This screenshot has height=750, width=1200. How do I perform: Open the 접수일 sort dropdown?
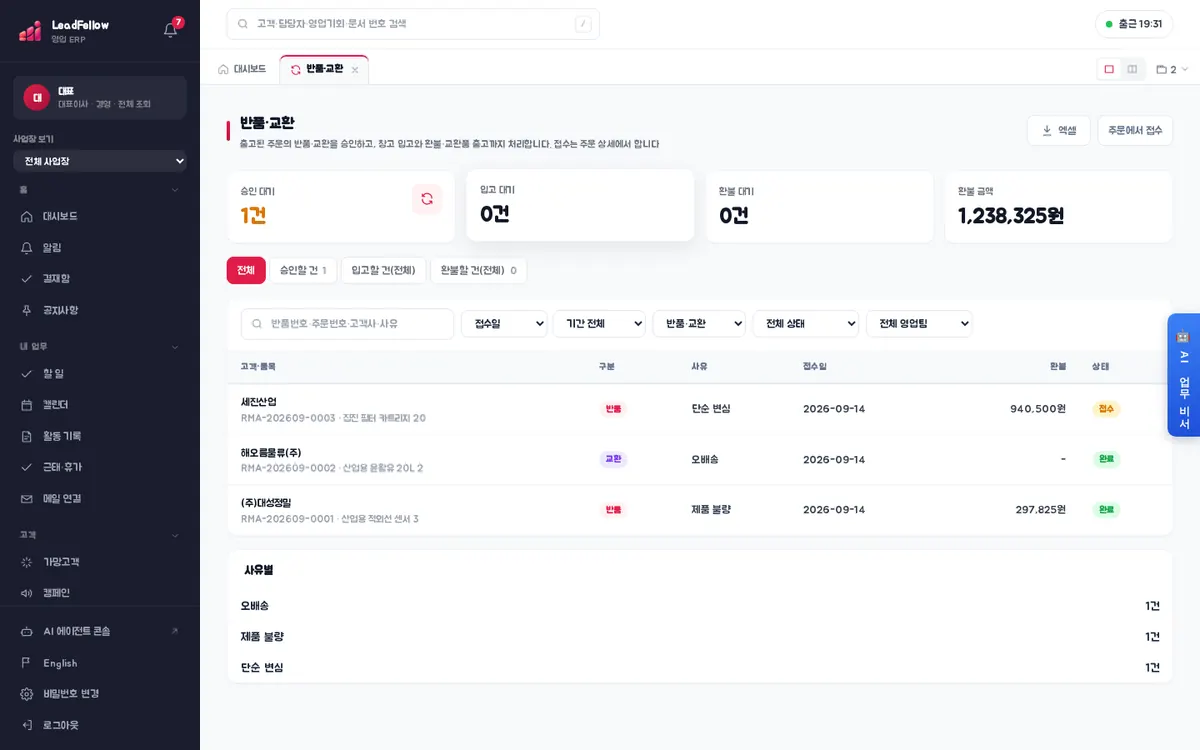pyautogui.click(x=504, y=324)
